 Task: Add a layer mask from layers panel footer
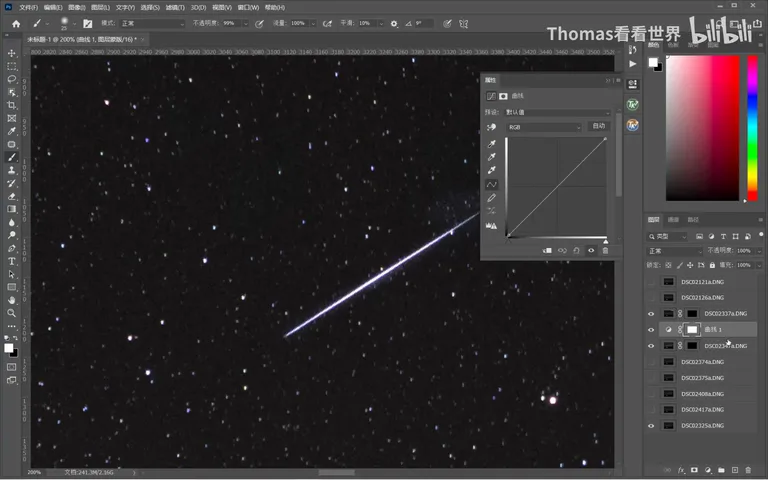694,470
